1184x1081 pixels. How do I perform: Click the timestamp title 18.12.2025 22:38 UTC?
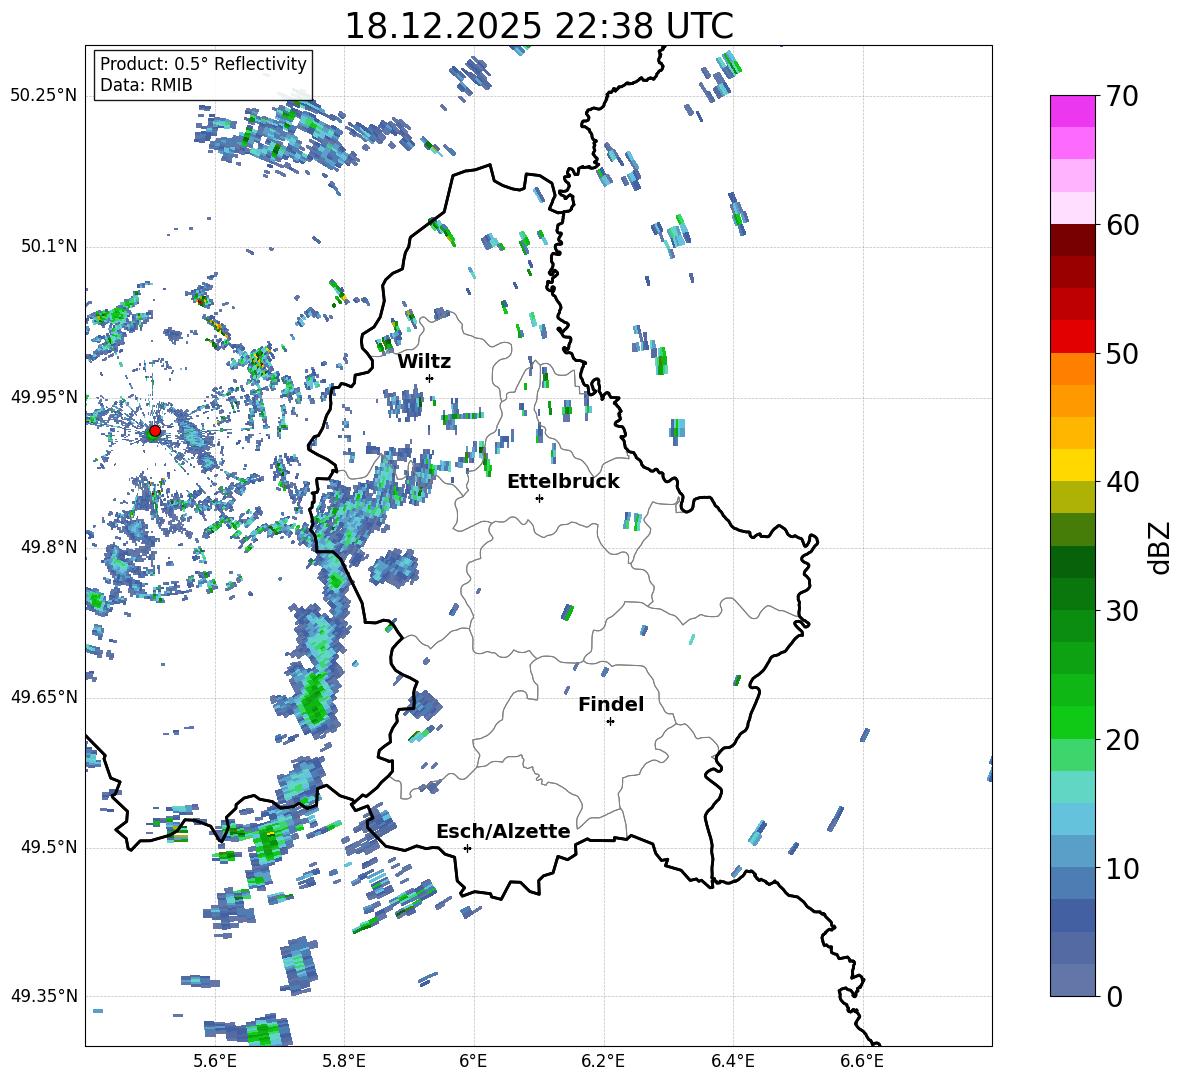click(538, 26)
